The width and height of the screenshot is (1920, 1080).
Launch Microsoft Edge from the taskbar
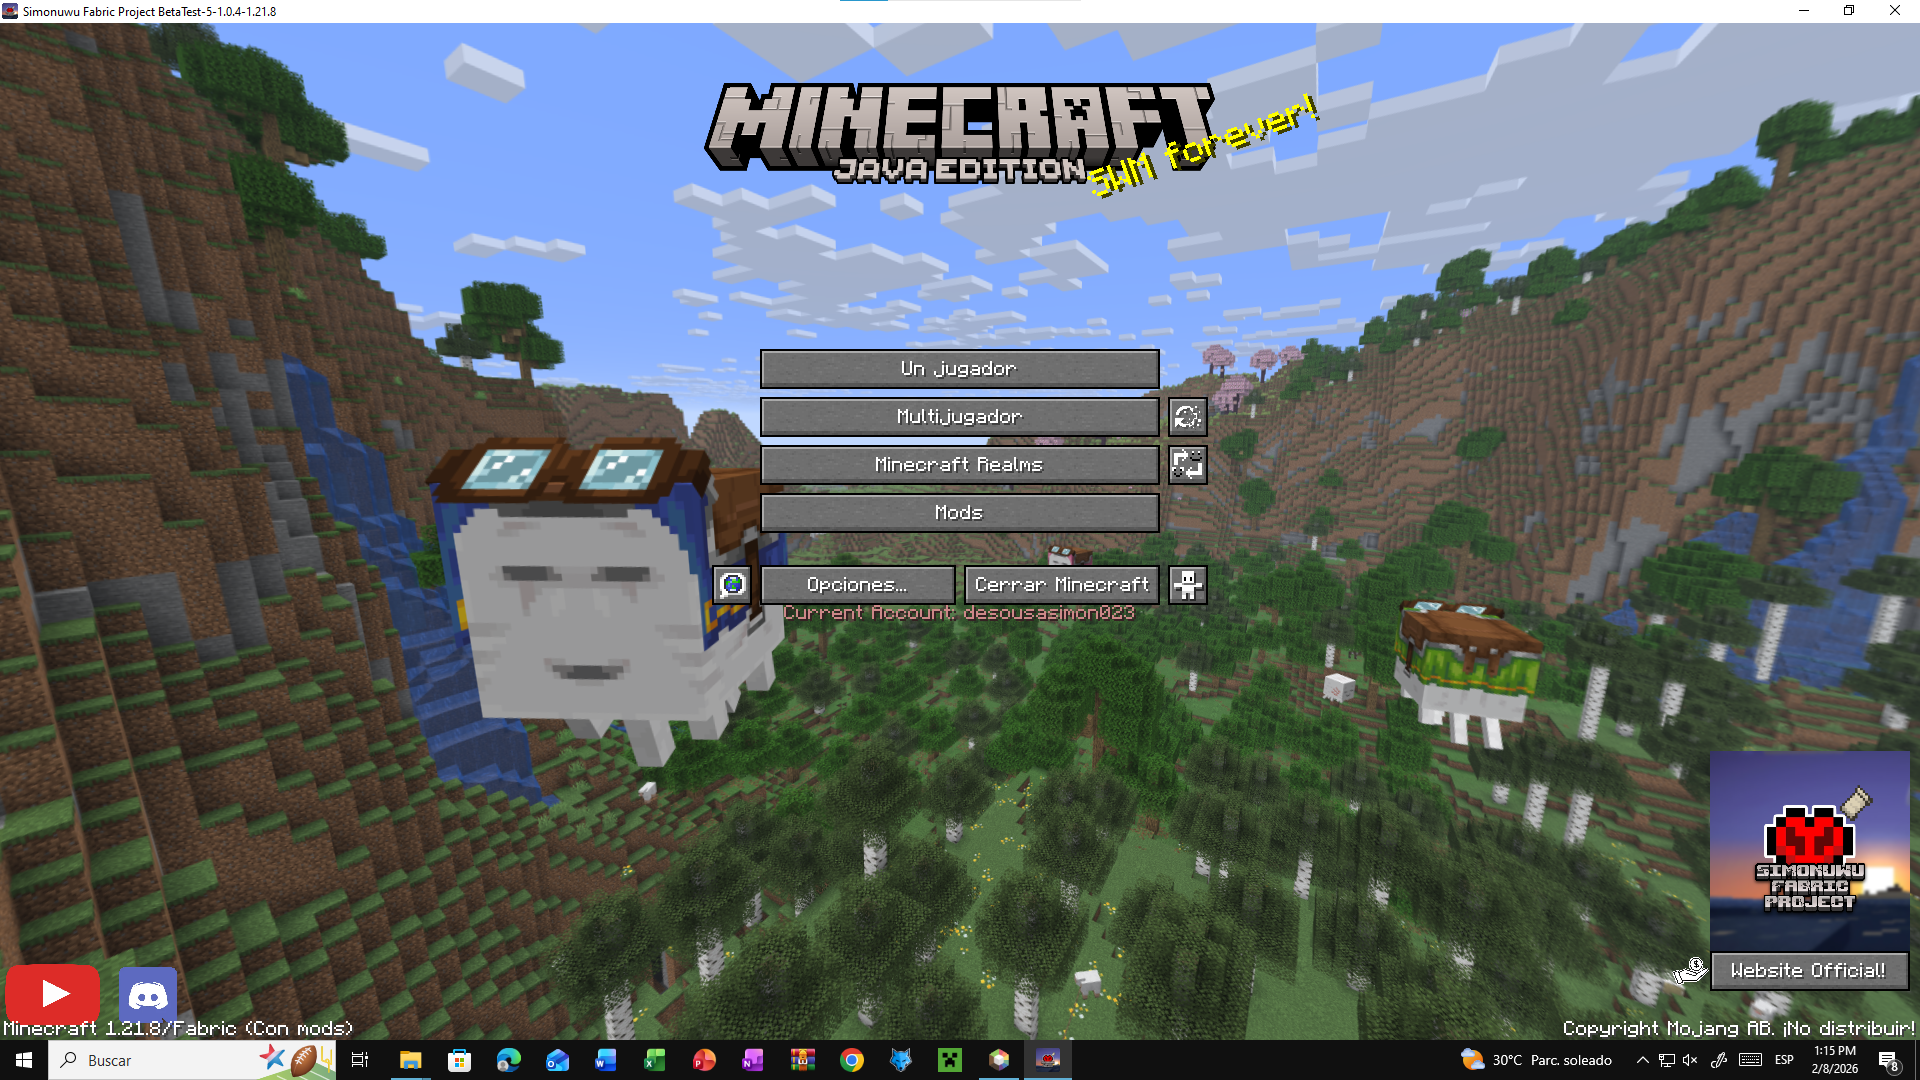[508, 1060]
